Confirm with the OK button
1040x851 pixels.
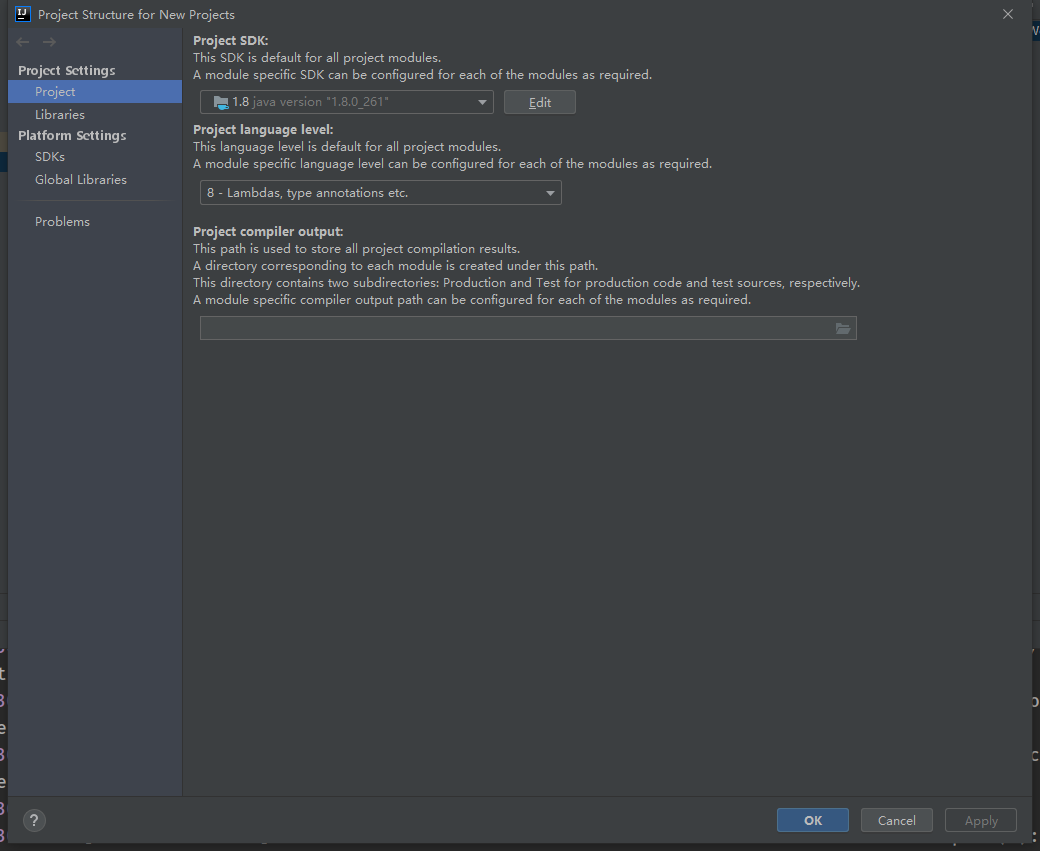click(x=812, y=820)
